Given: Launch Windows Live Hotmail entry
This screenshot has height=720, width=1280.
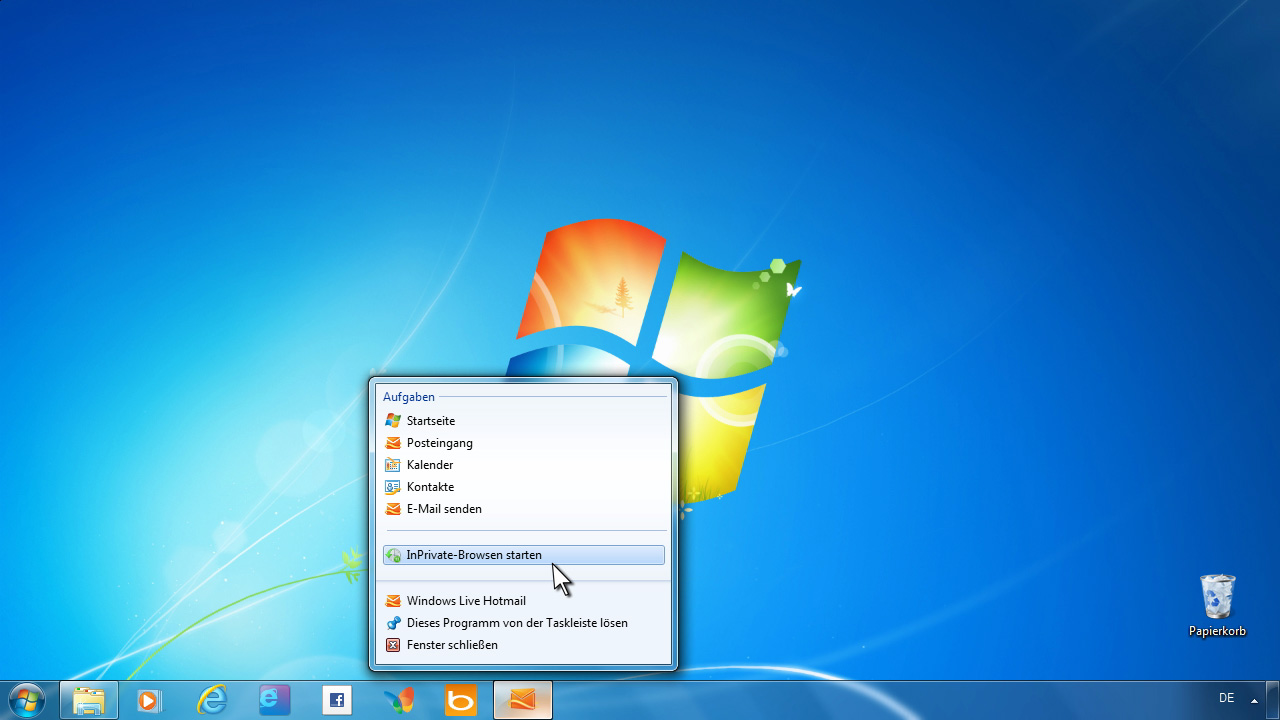Looking at the screenshot, I should pyautogui.click(x=523, y=601).
